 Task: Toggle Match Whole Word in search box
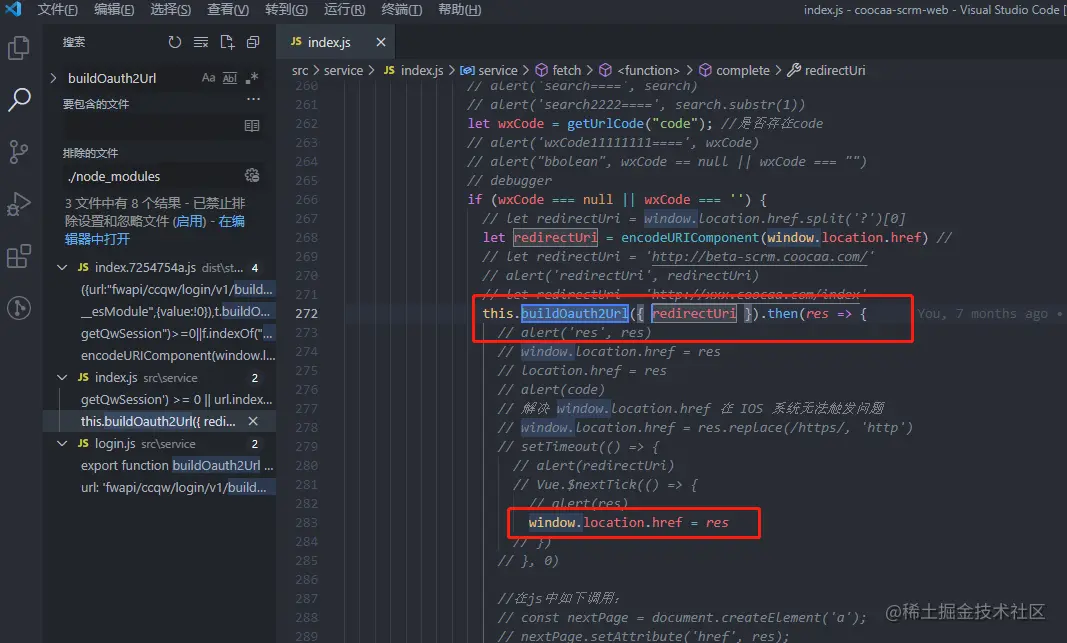[230, 78]
